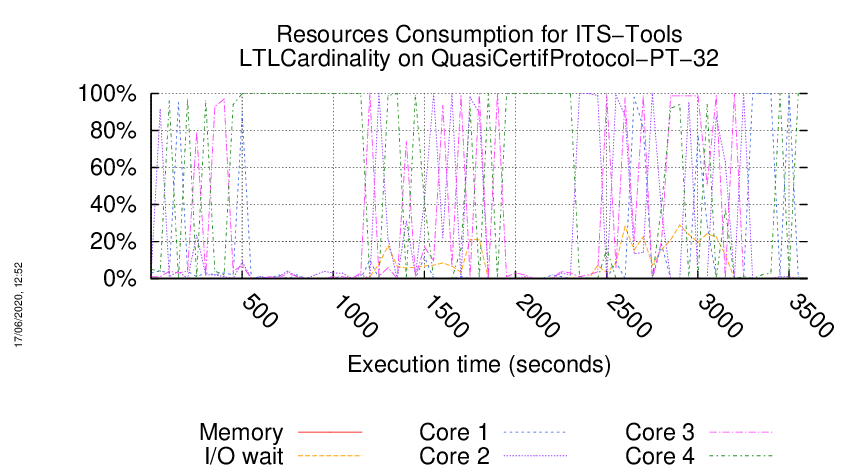
Task: Click the blue Core 1 legend line sample
Action: pos(535,432)
